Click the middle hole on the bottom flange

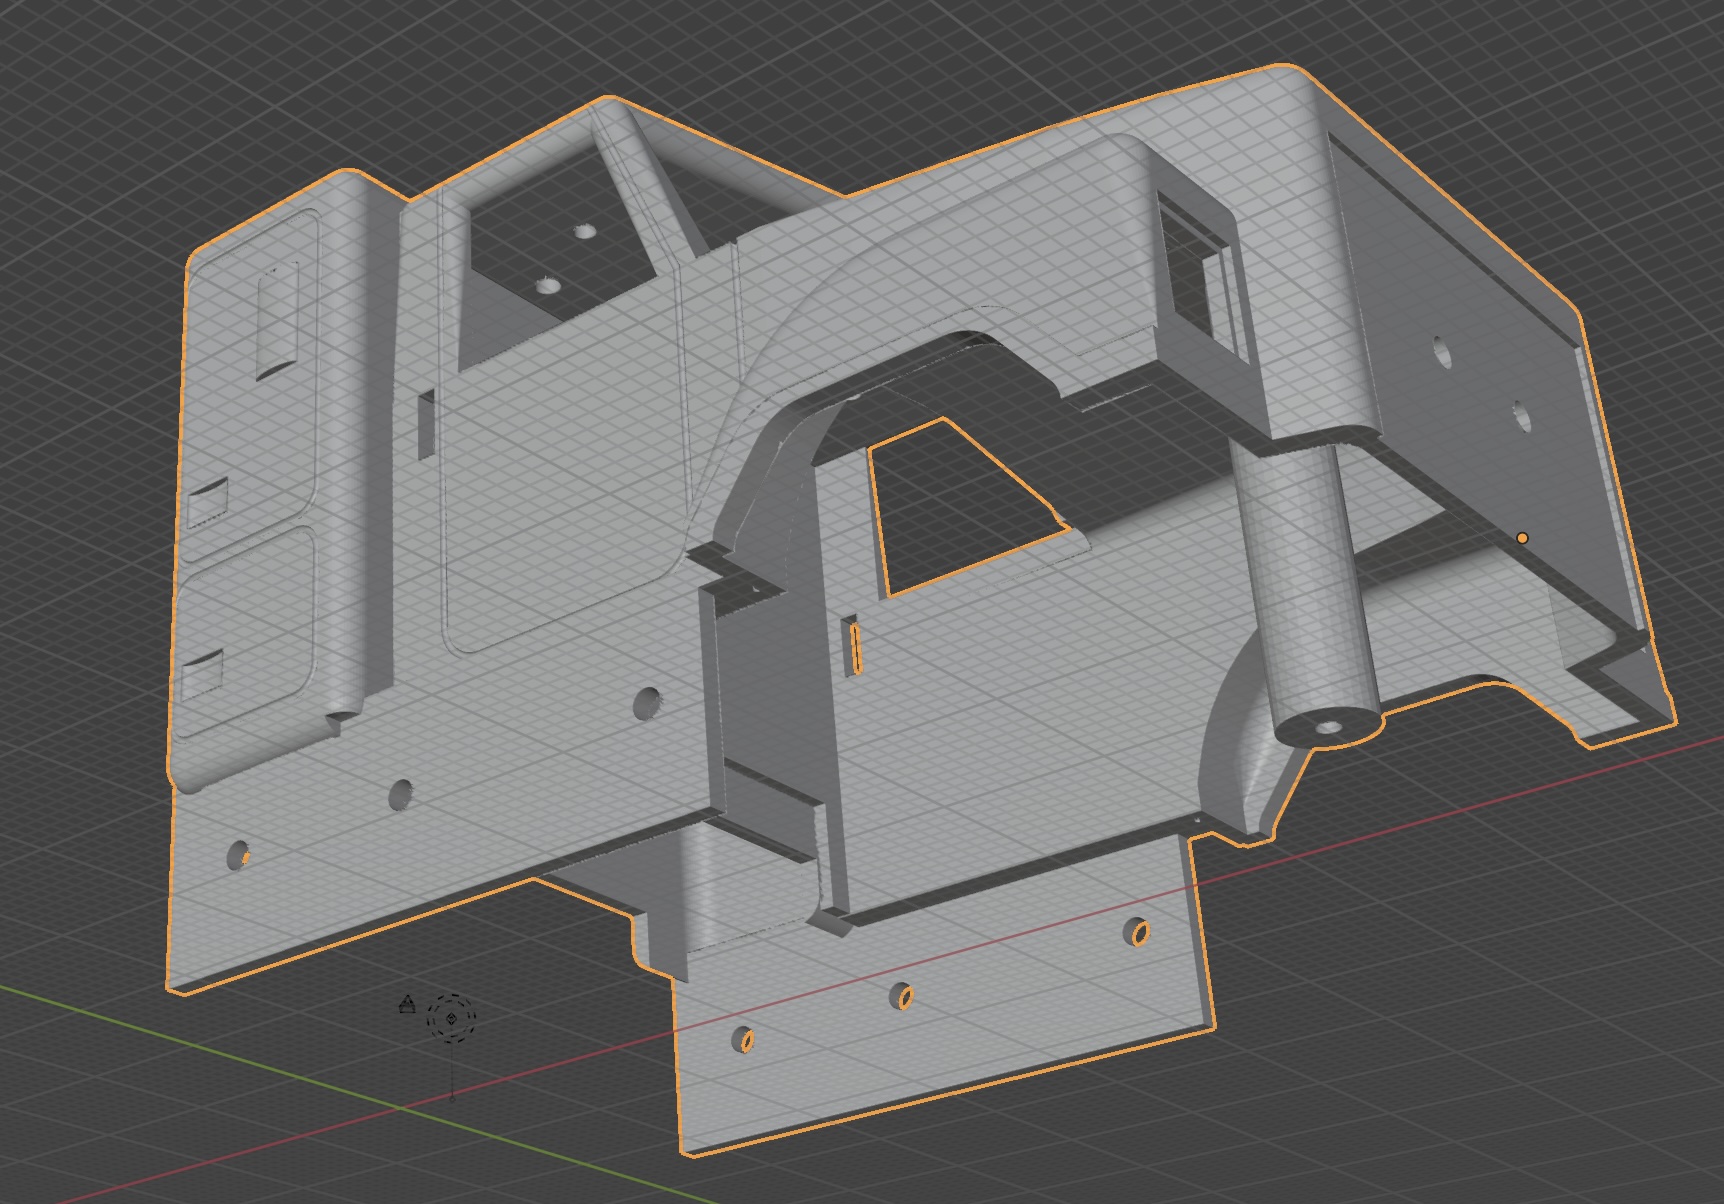coord(903,996)
